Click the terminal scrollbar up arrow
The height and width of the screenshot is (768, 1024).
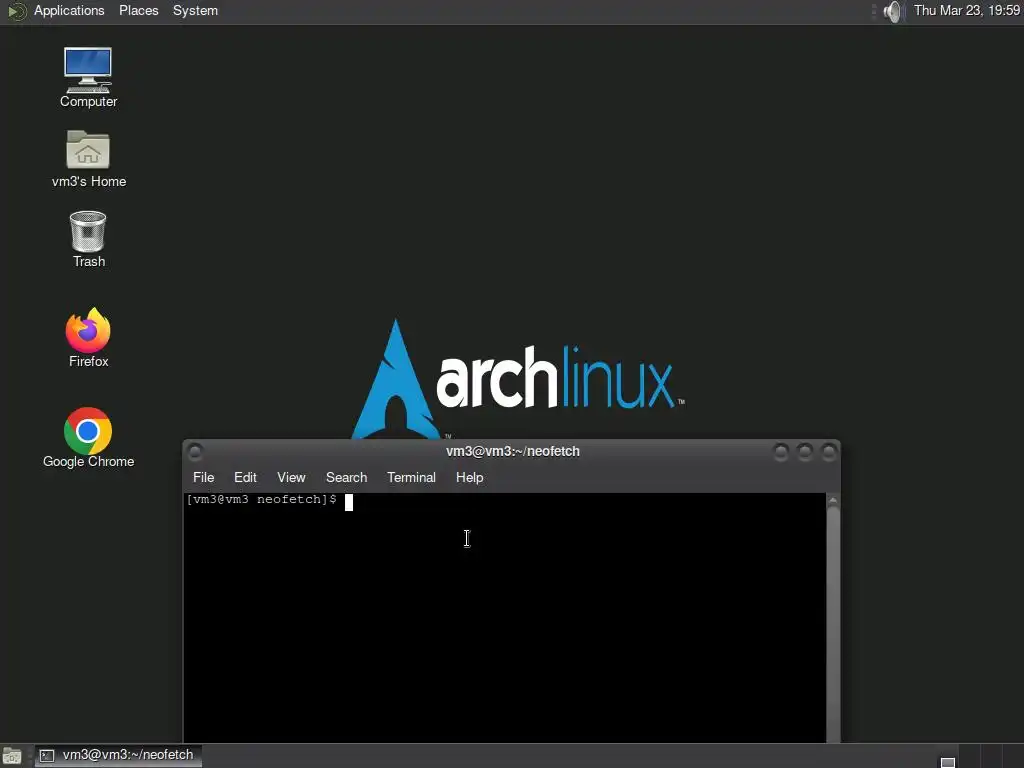[x=833, y=501]
